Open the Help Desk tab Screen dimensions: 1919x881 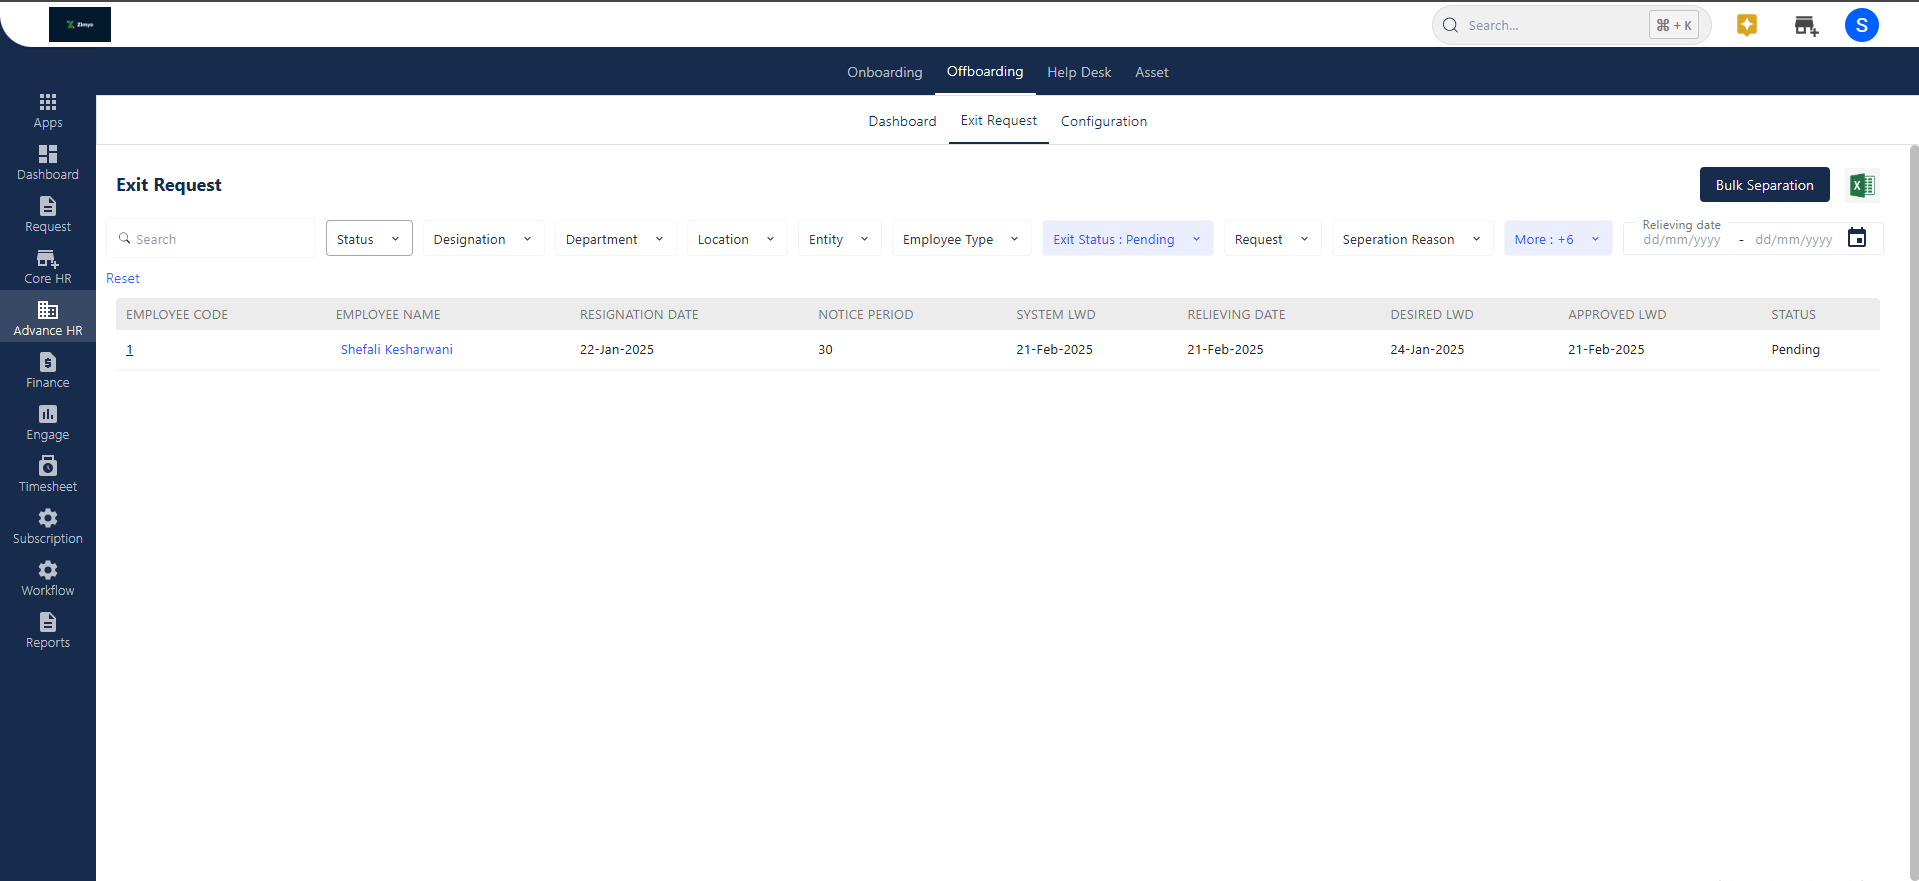[x=1079, y=72]
